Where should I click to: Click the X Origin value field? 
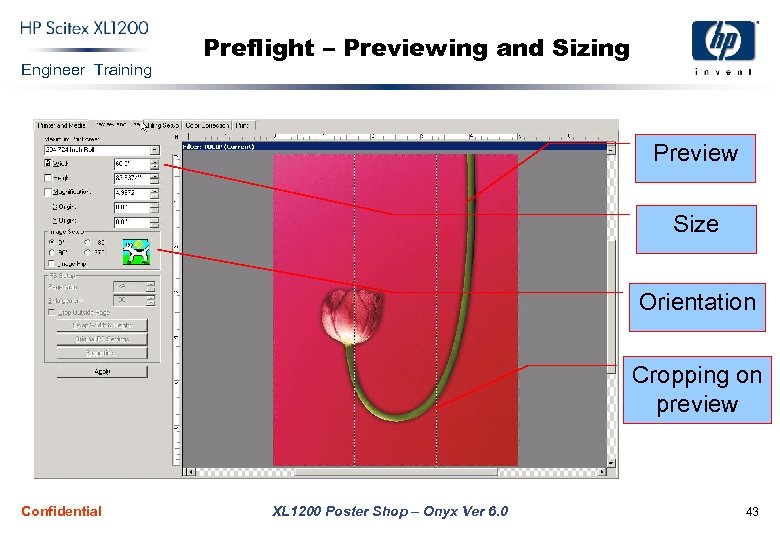tap(132, 207)
